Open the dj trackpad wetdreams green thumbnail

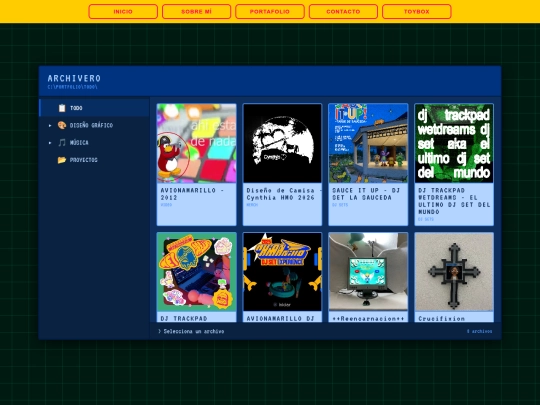pyautogui.click(x=454, y=143)
